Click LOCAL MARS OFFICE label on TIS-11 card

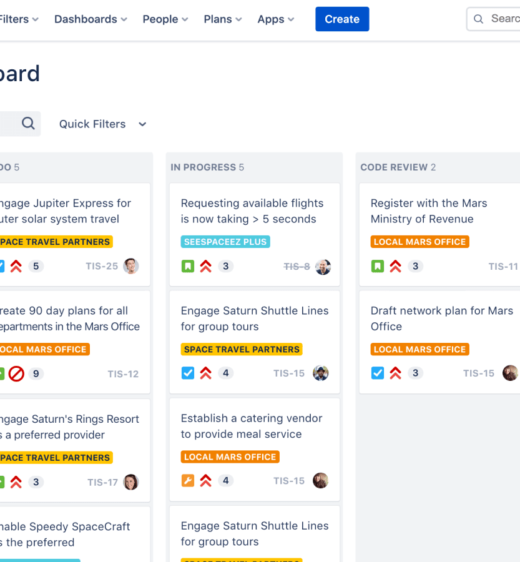coord(420,242)
